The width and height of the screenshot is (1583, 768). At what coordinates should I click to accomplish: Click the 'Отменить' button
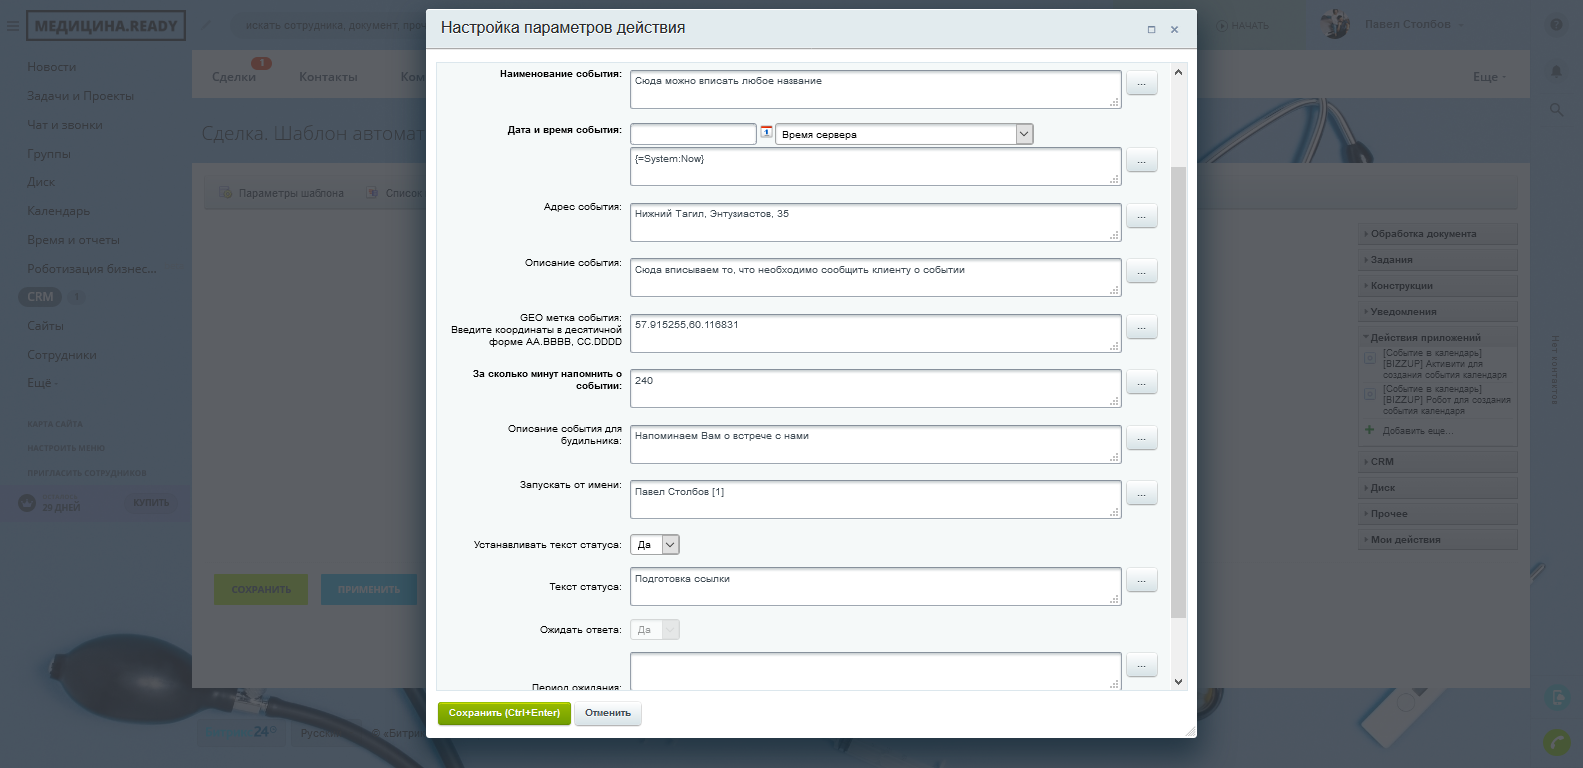pyautogui.click(x=608, y=713)
